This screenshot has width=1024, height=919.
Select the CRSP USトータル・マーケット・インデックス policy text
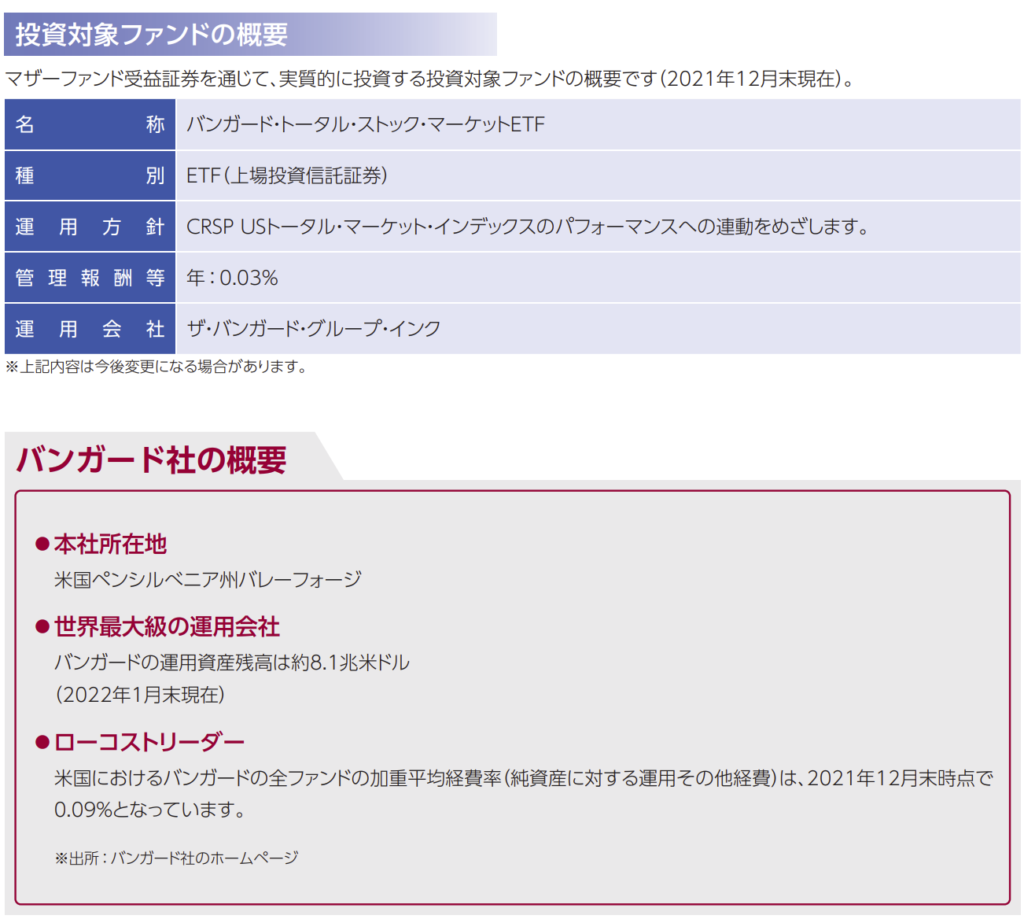pos(526,227)
